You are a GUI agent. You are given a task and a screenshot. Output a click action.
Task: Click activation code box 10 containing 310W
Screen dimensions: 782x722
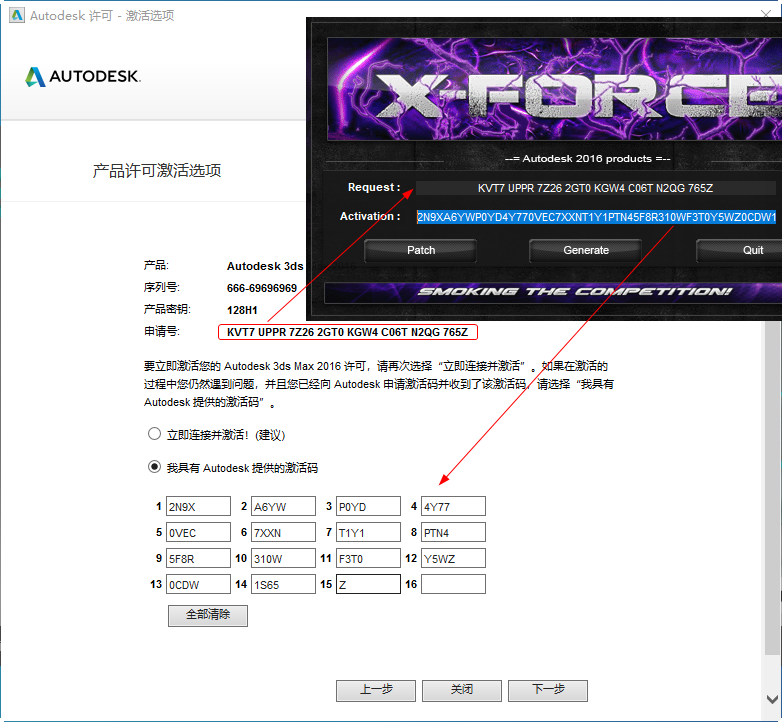tap(283, 558)
